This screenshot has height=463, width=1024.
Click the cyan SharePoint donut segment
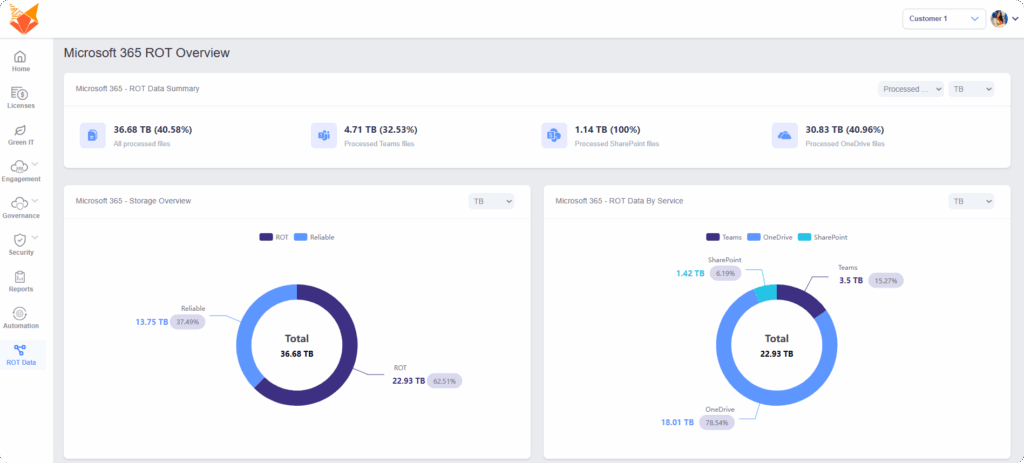(766, 293)
